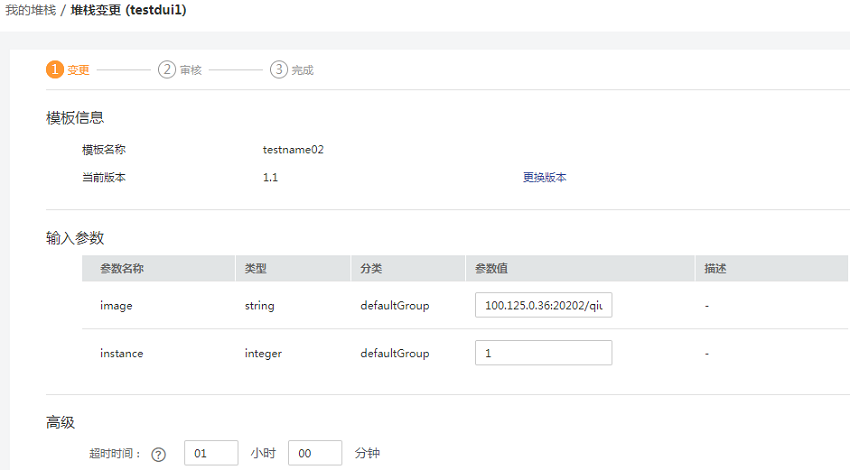Click the 堆栈变更 (testdui1) breadcrumb title

[x=128, y=10]
